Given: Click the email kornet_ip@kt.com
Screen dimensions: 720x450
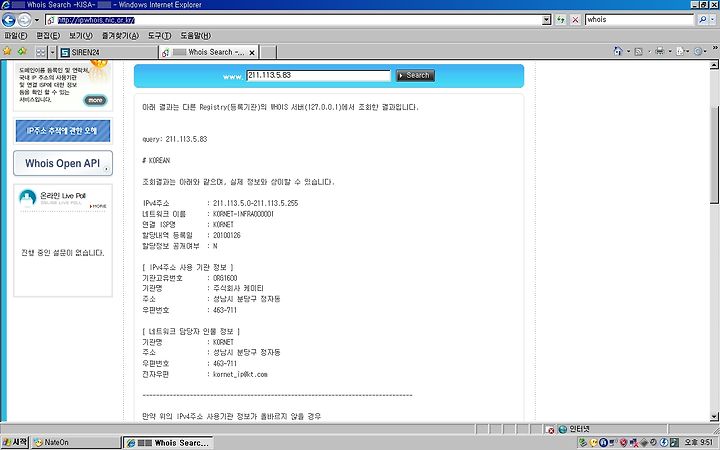Looking at the screenshot, I should coord(240,374).
